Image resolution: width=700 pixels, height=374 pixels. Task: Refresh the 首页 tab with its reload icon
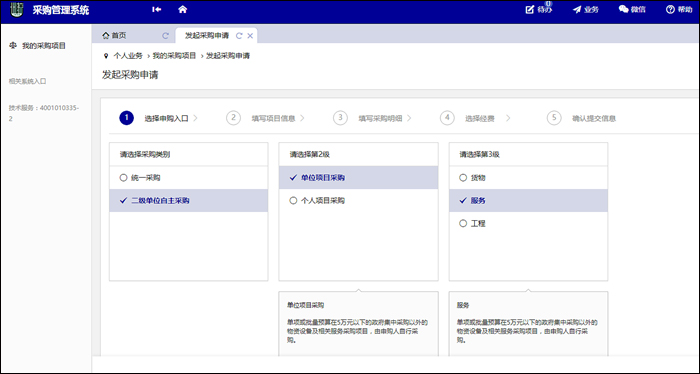coord(165,36)
